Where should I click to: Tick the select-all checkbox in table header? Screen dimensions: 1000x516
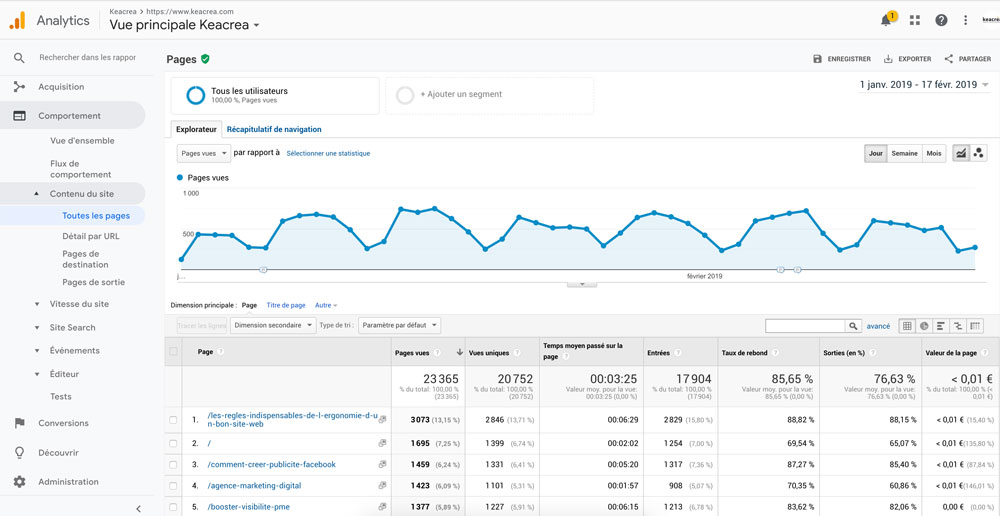pyautogui.click(x=174, y=352)
